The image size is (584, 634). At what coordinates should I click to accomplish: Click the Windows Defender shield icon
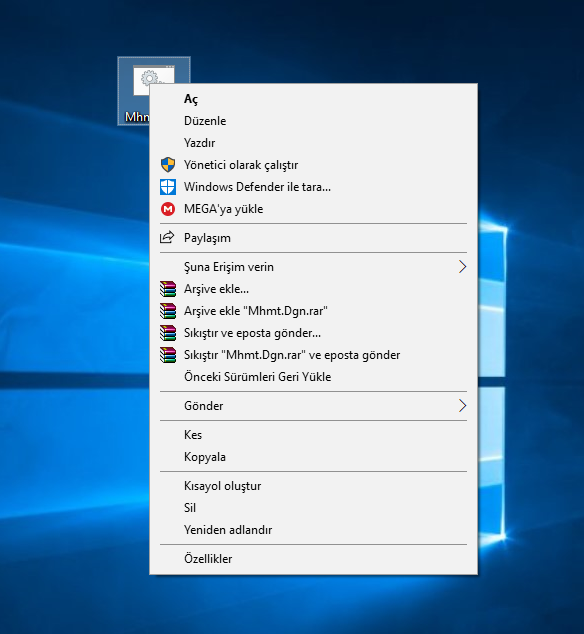click(x=168, y=187)
